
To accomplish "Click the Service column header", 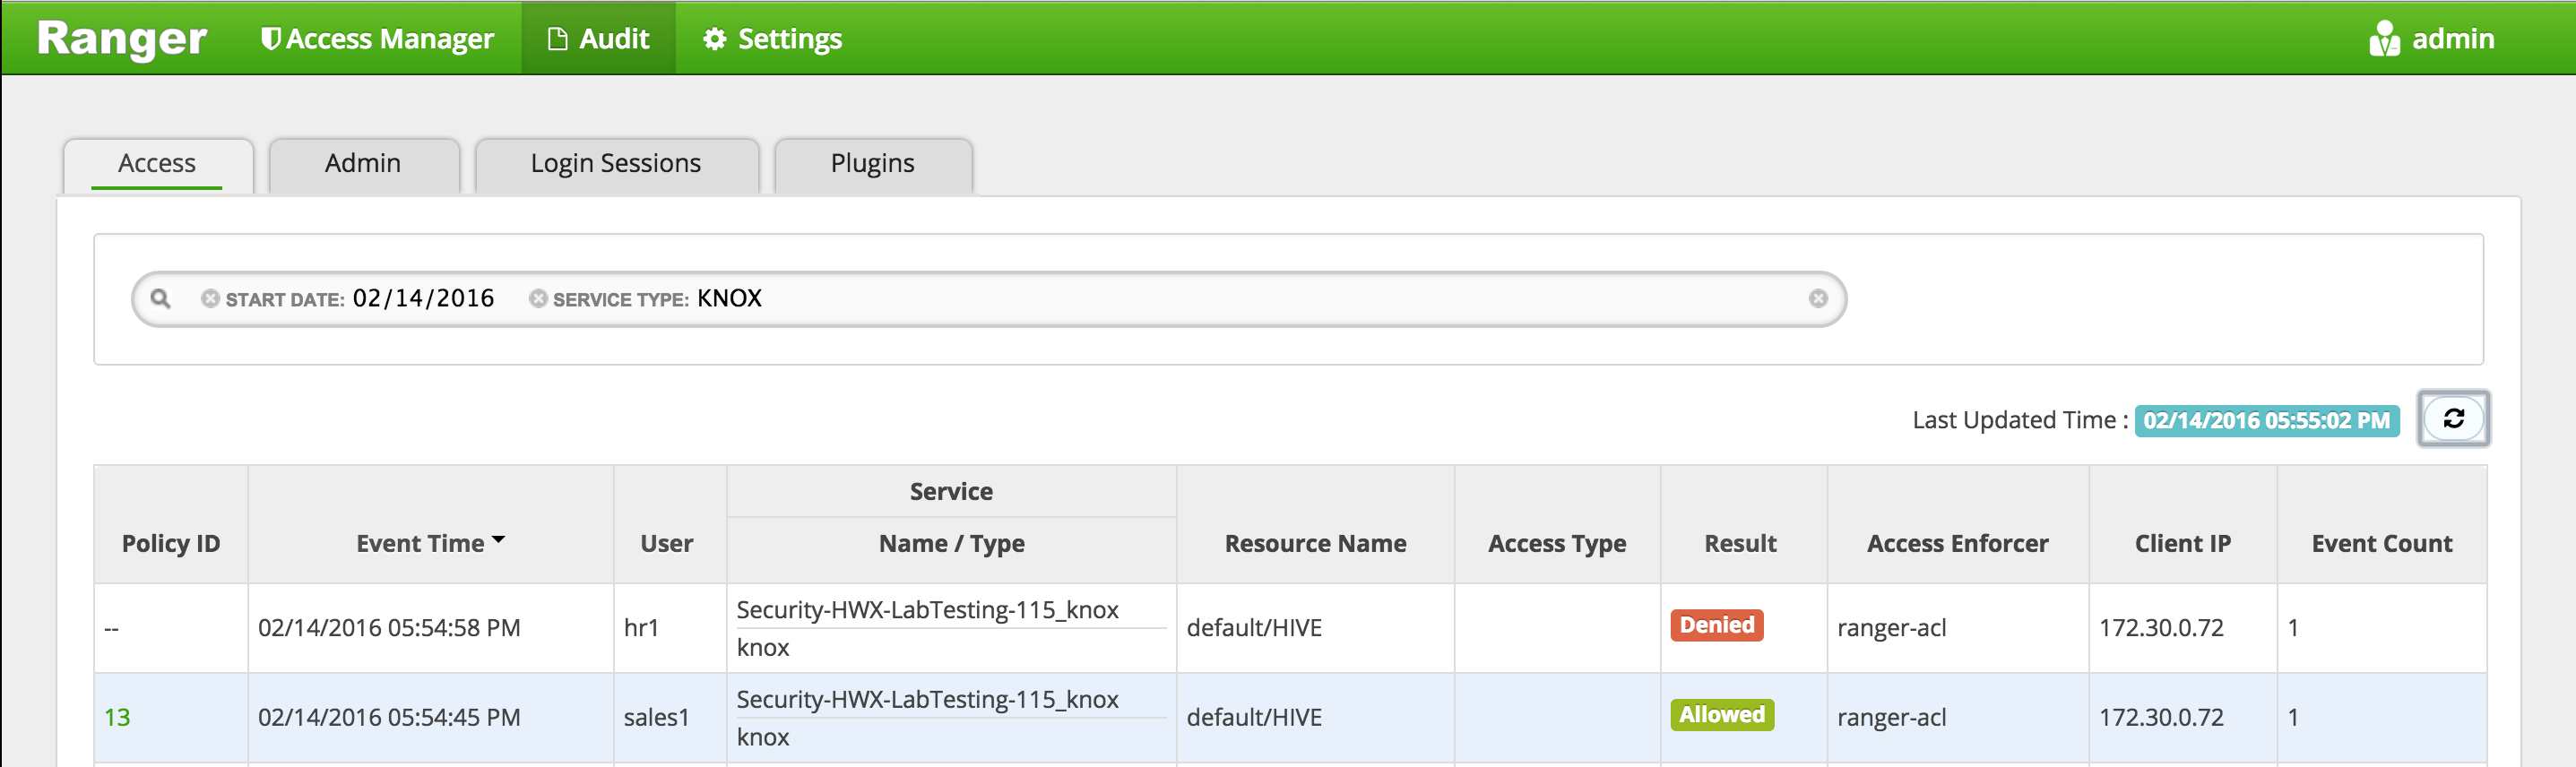I will (951, 491).
